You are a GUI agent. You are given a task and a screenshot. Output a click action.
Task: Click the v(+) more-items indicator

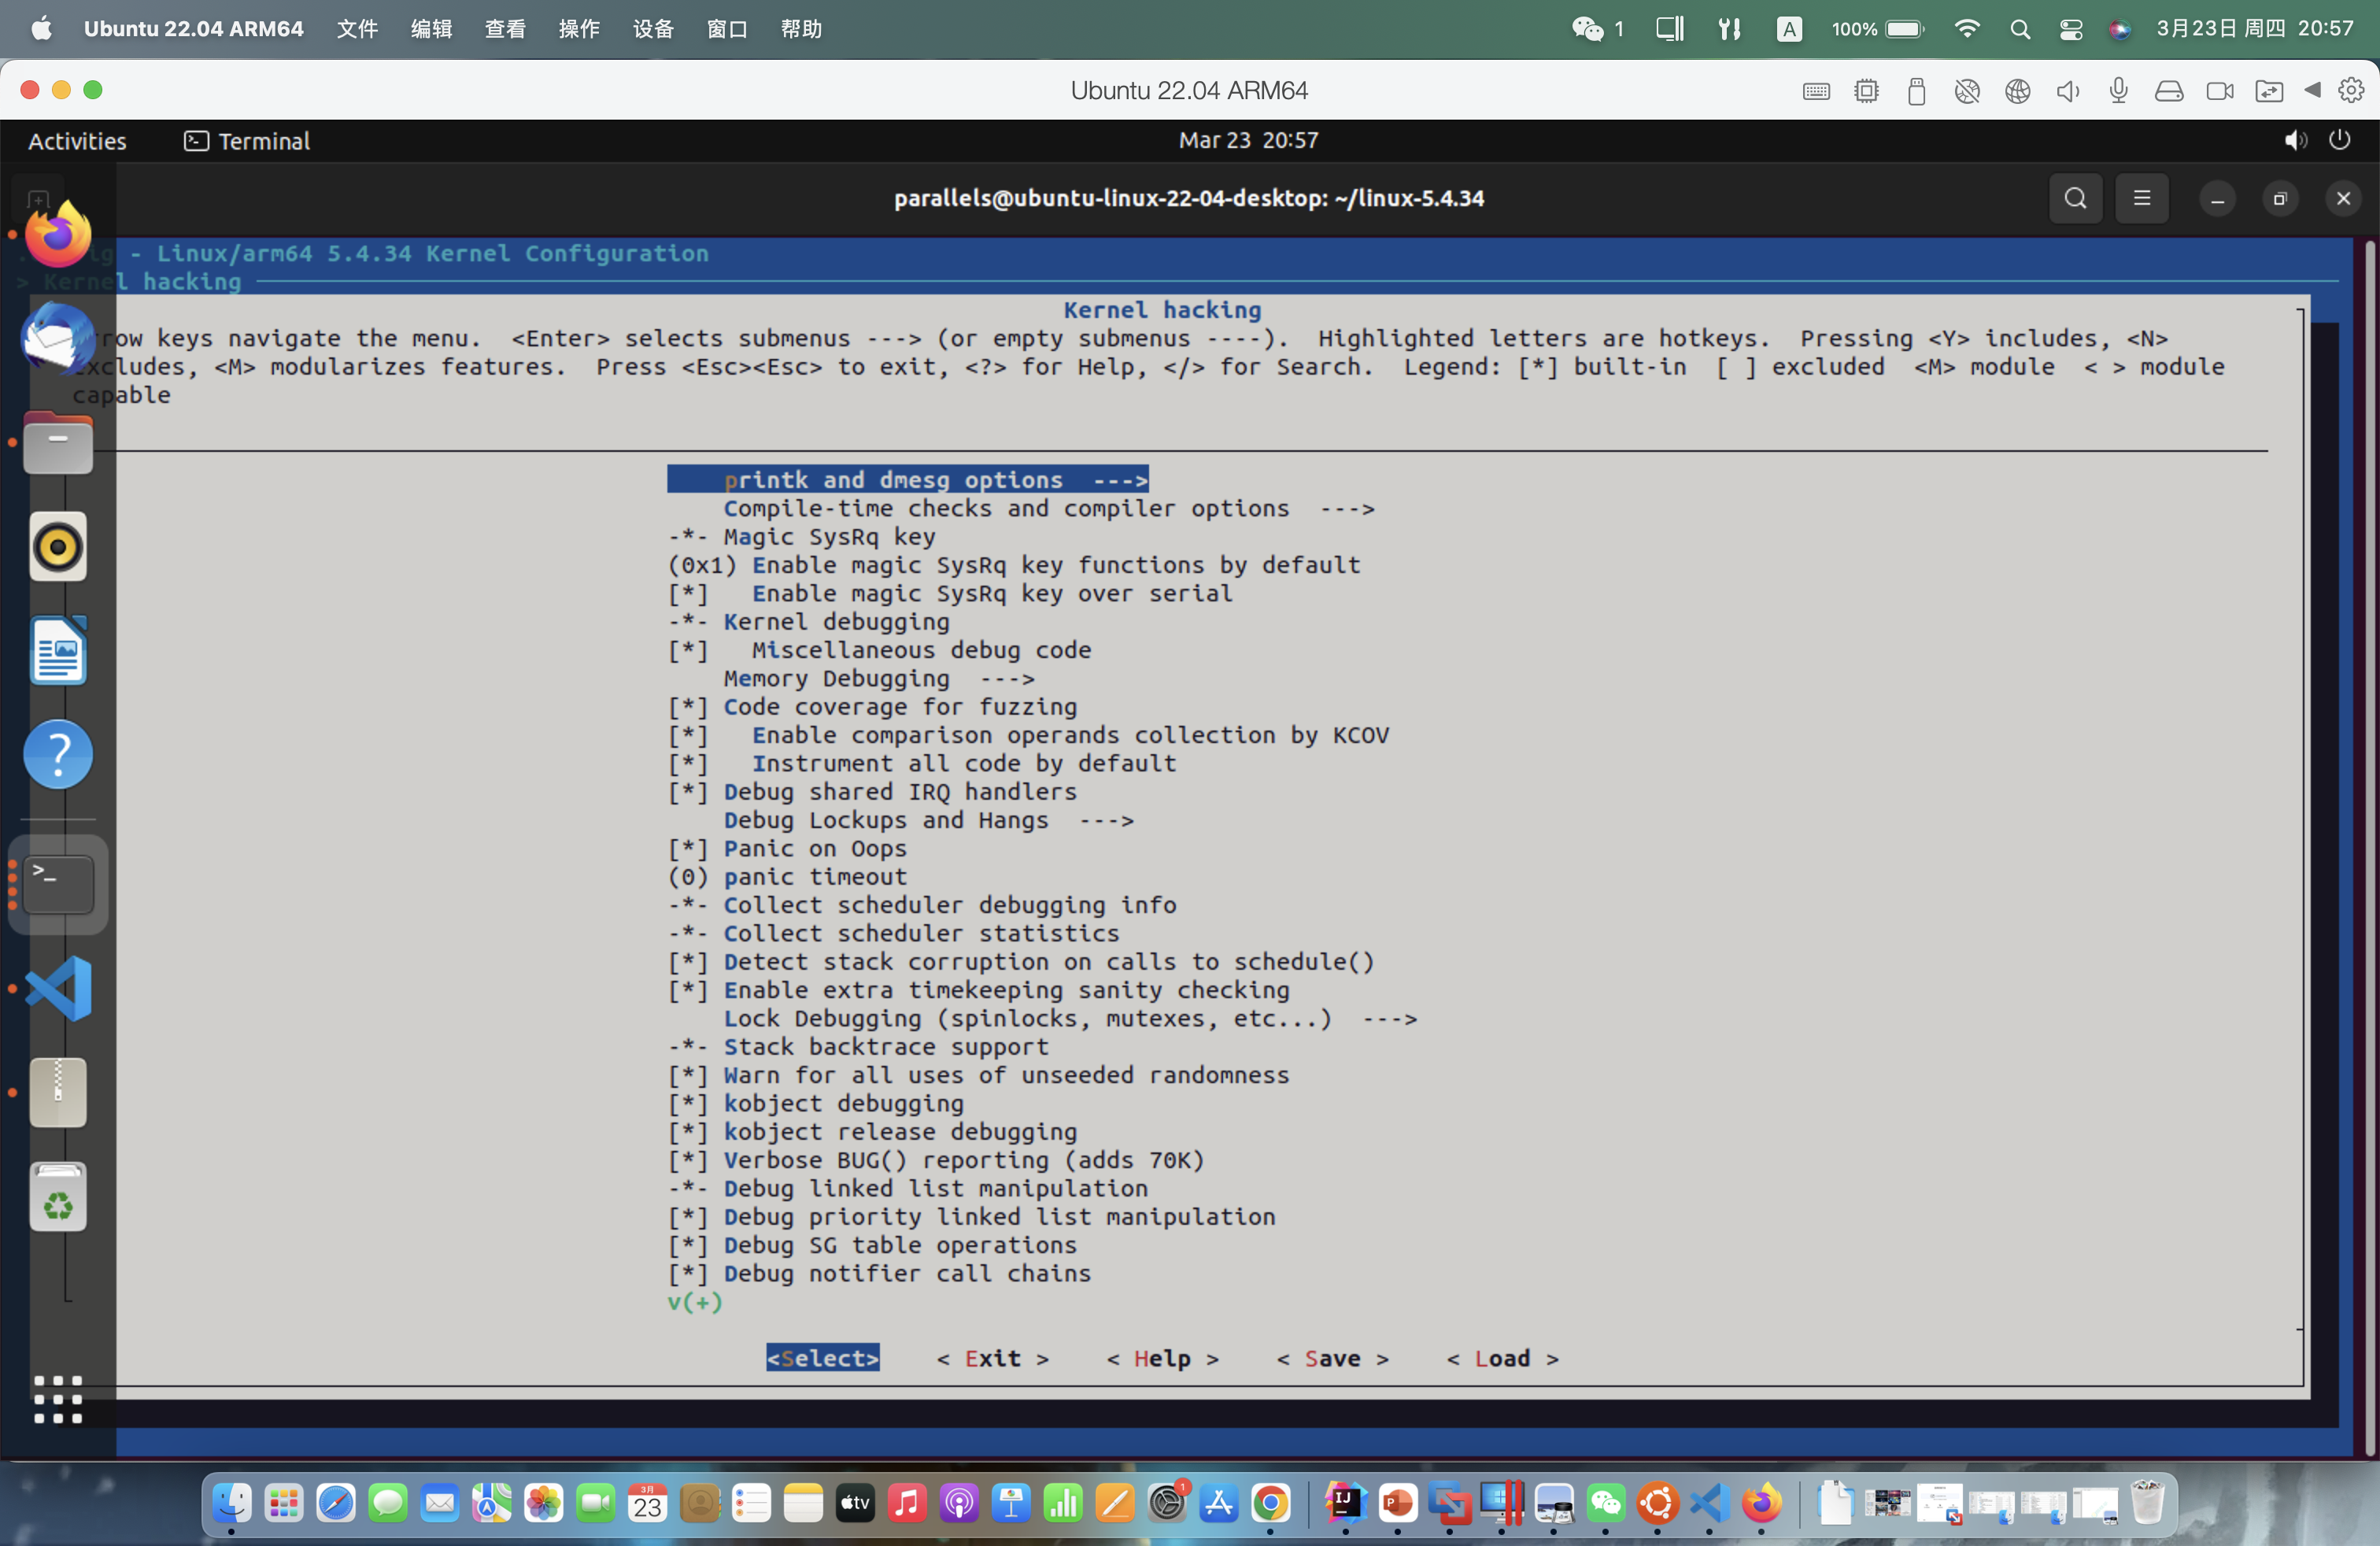(x=695, y=1302)
